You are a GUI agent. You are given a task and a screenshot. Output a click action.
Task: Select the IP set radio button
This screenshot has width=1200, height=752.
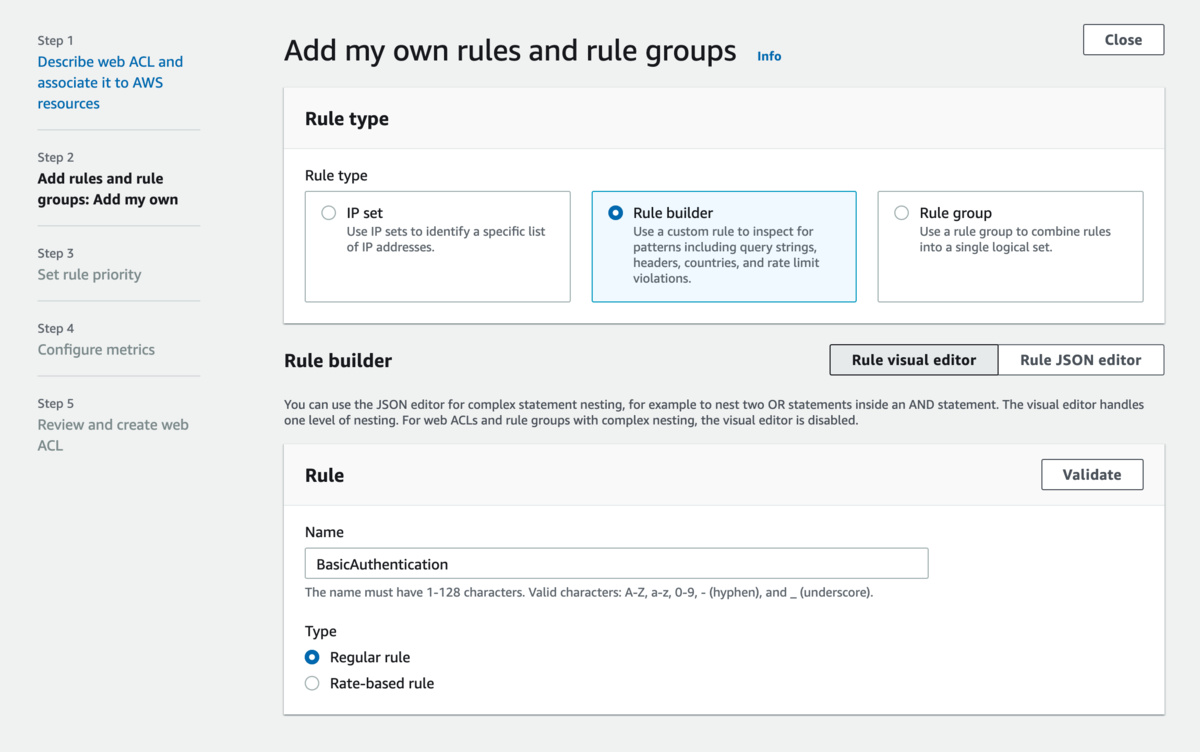pos(329,213)
